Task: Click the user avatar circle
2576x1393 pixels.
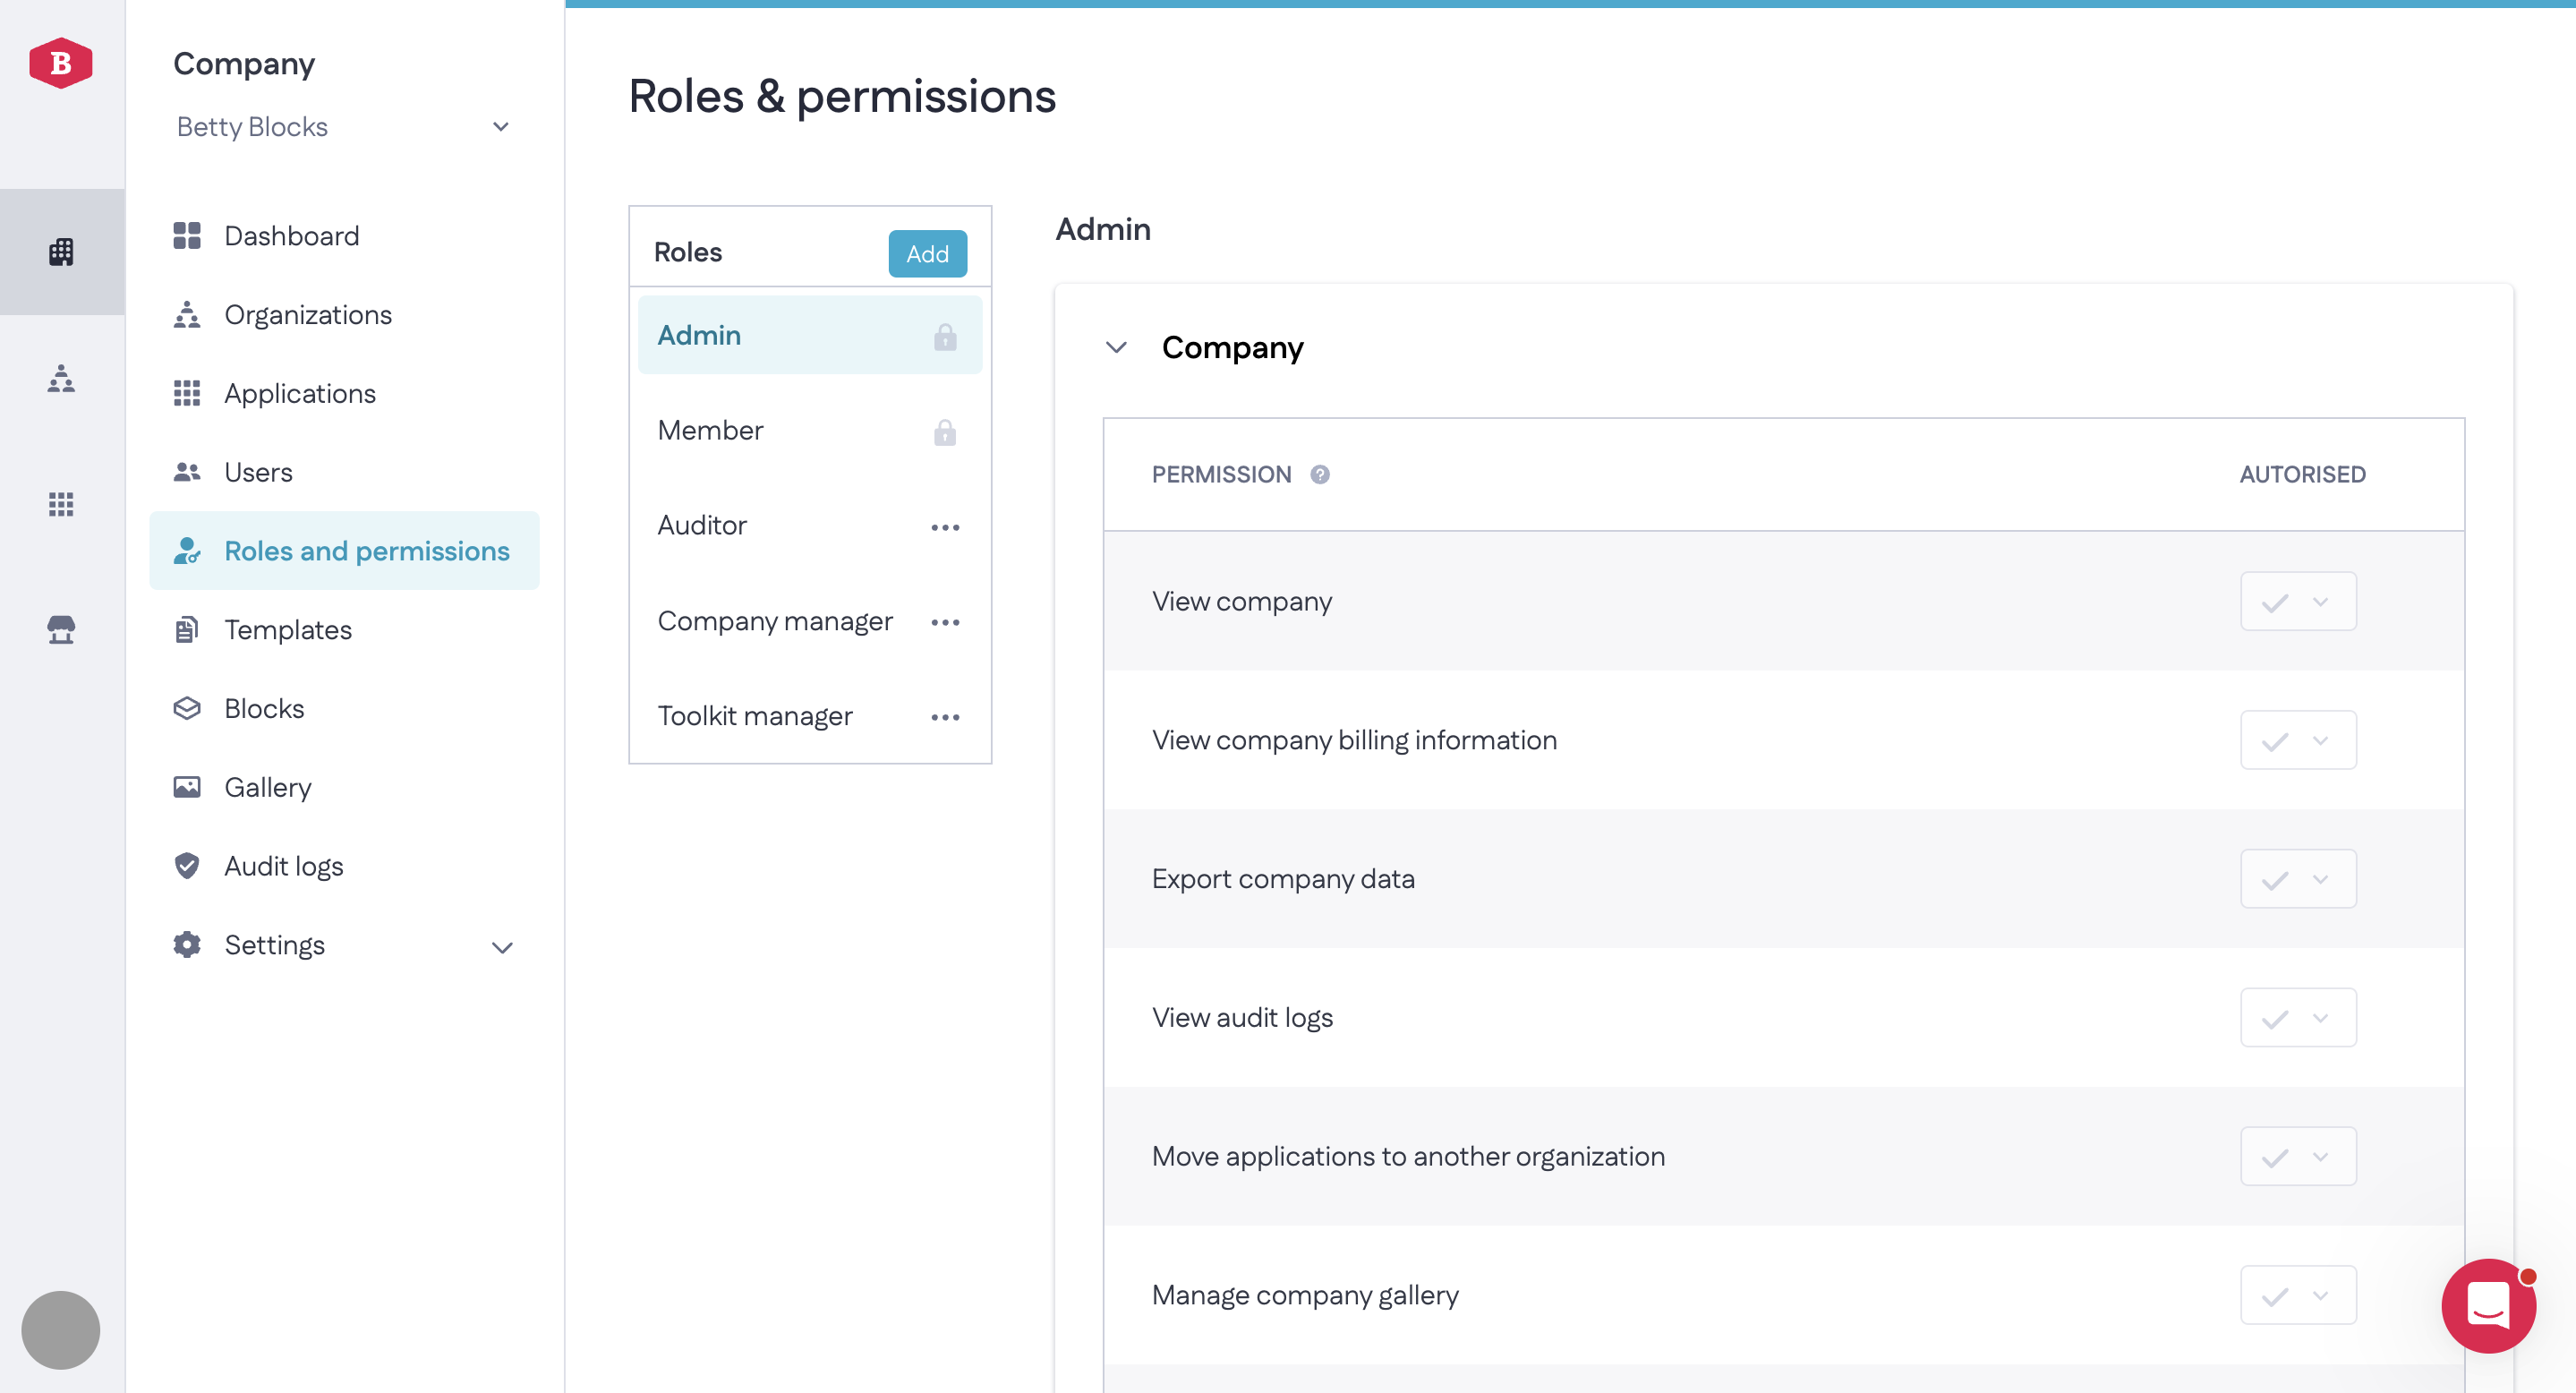Action: click(x=61, y=1330)
